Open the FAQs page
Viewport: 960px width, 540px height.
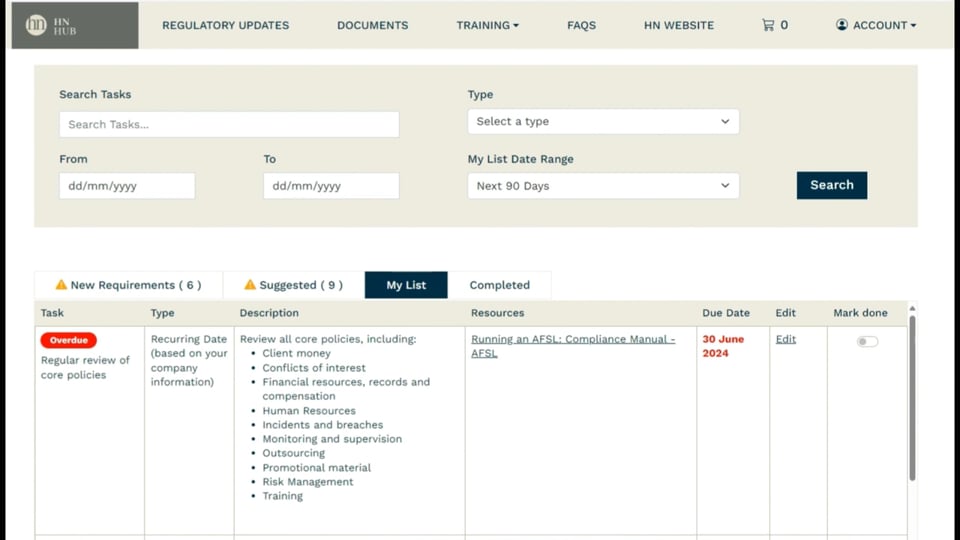pyautogui.click(x=581, y=25)
